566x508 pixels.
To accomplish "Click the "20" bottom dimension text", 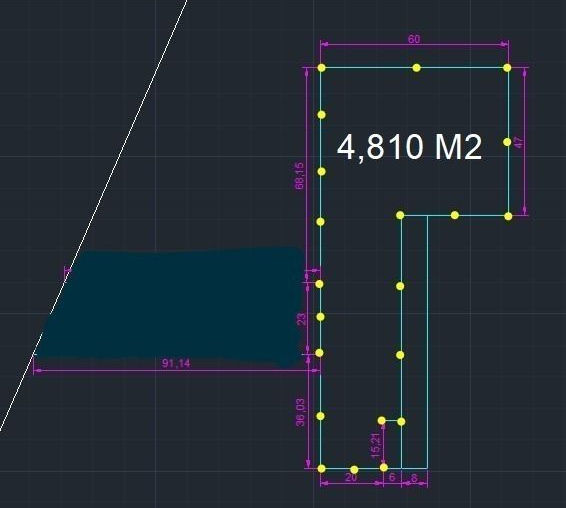I will pyautogui.click(x=351, y=477).
